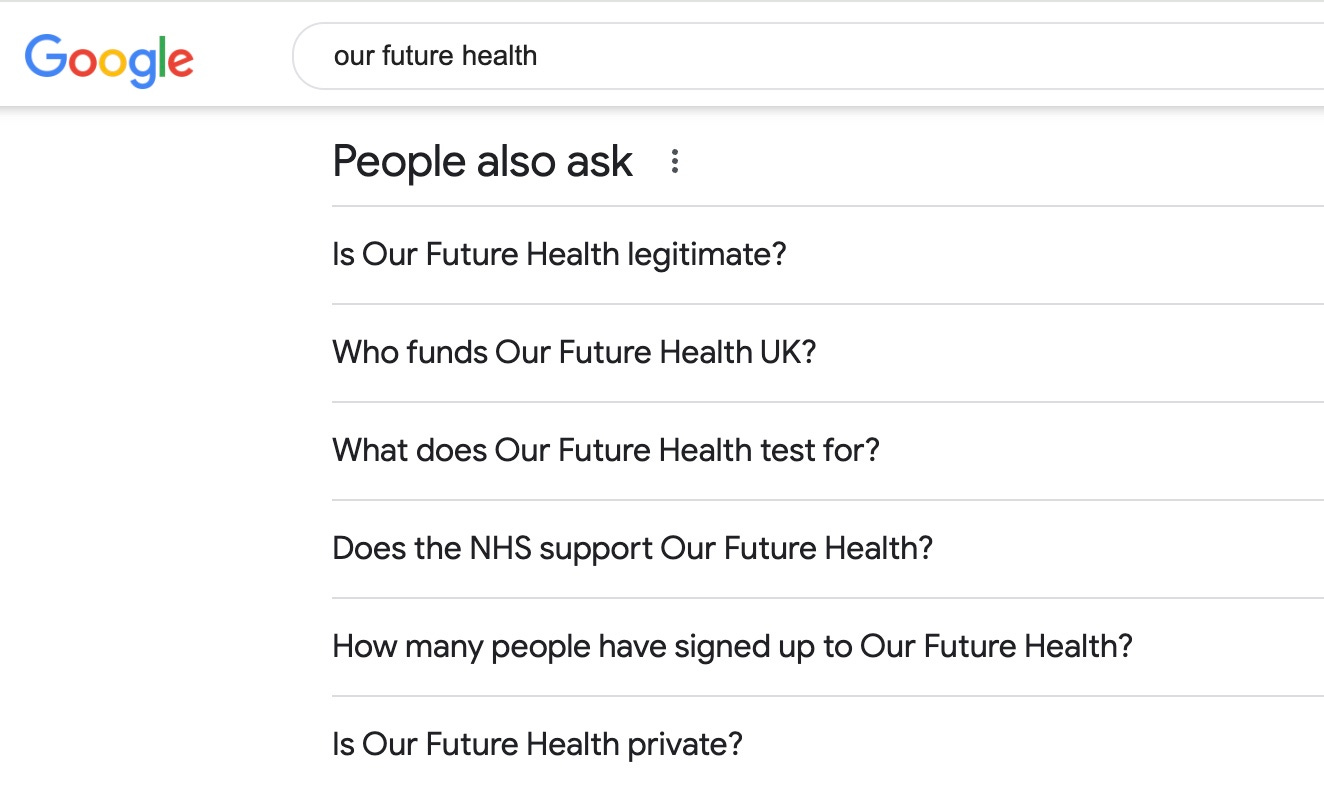Click the 'our future health' query text

tap(435, 56)
